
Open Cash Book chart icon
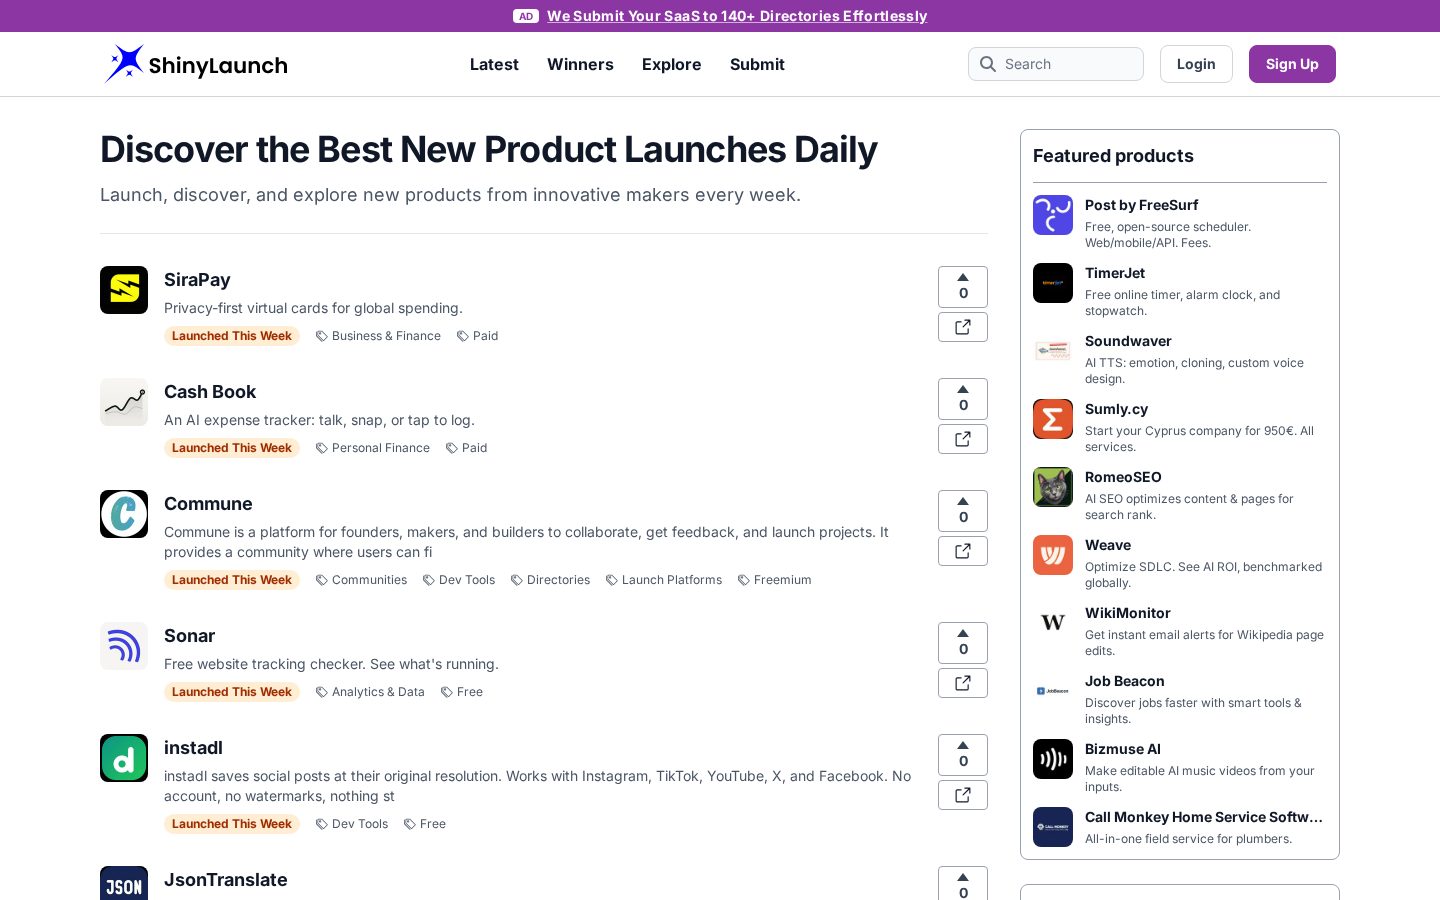tap(124, 402)
